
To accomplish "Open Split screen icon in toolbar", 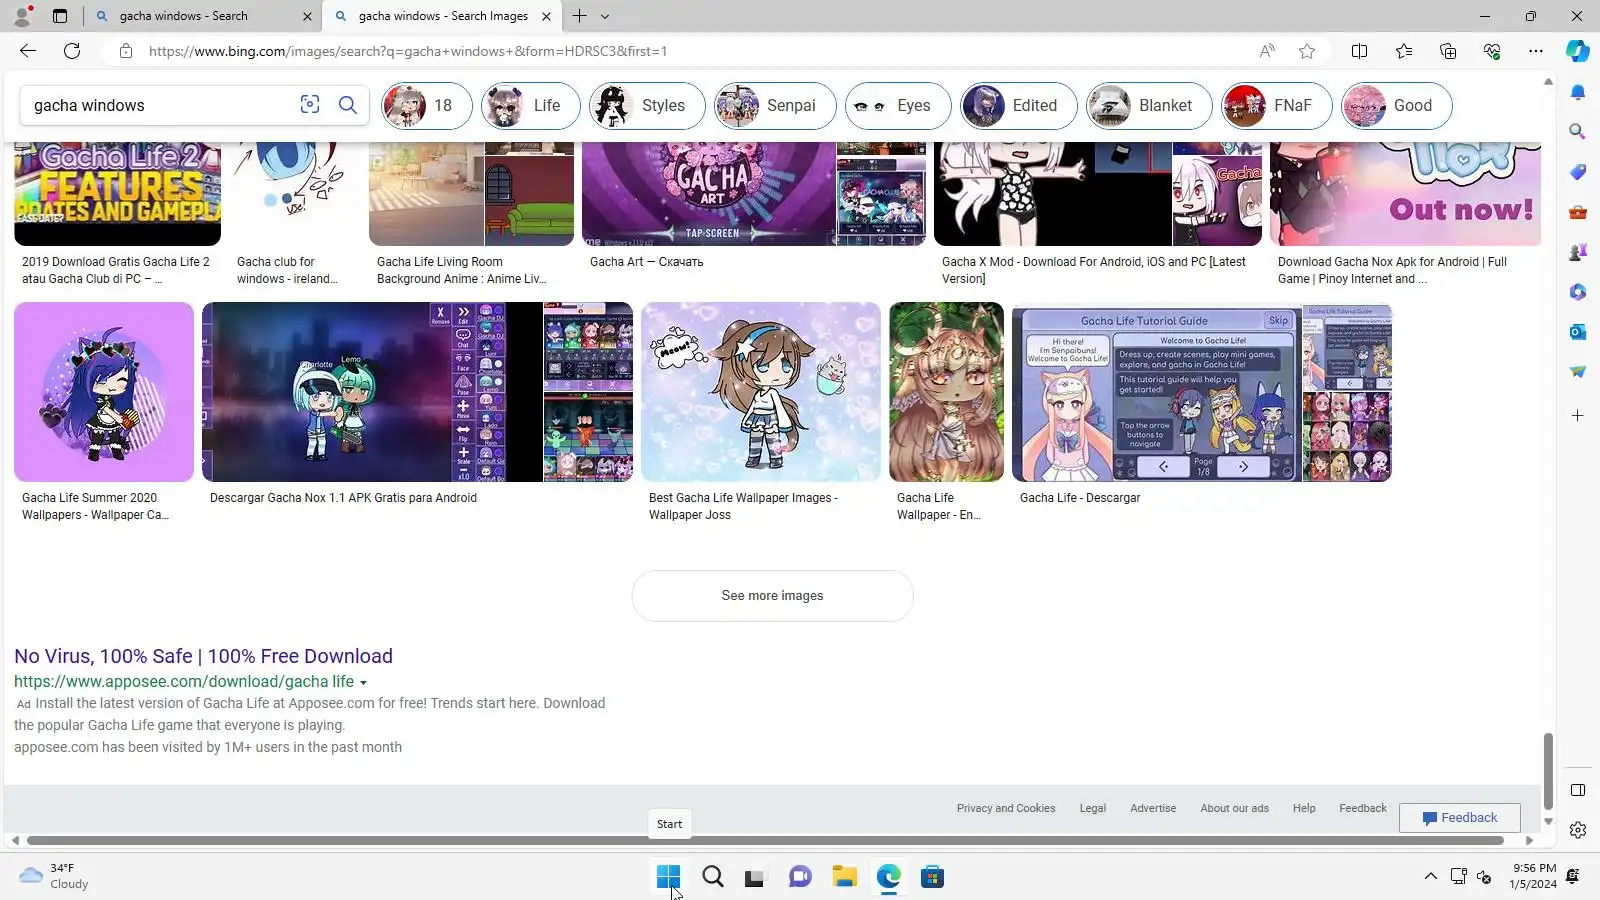I will [x=1359, y=51].
